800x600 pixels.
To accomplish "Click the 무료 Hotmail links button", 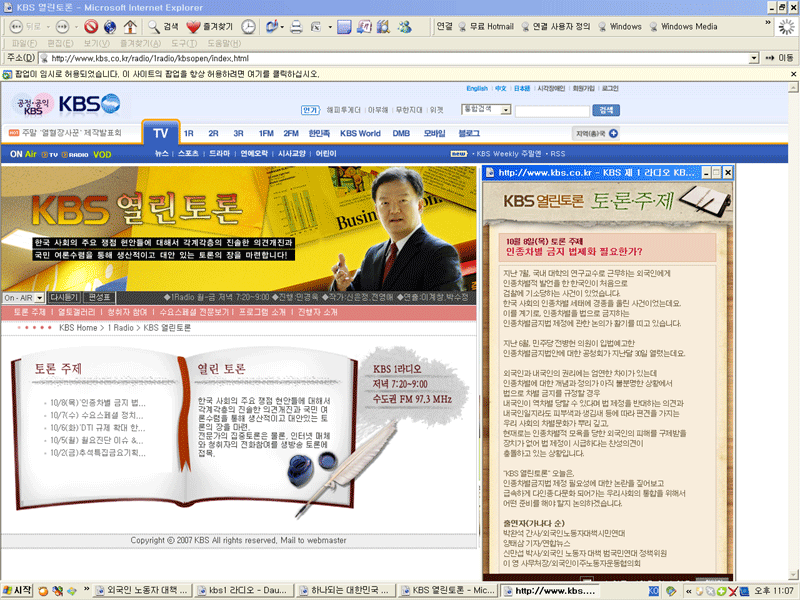I will pos(486,27).
